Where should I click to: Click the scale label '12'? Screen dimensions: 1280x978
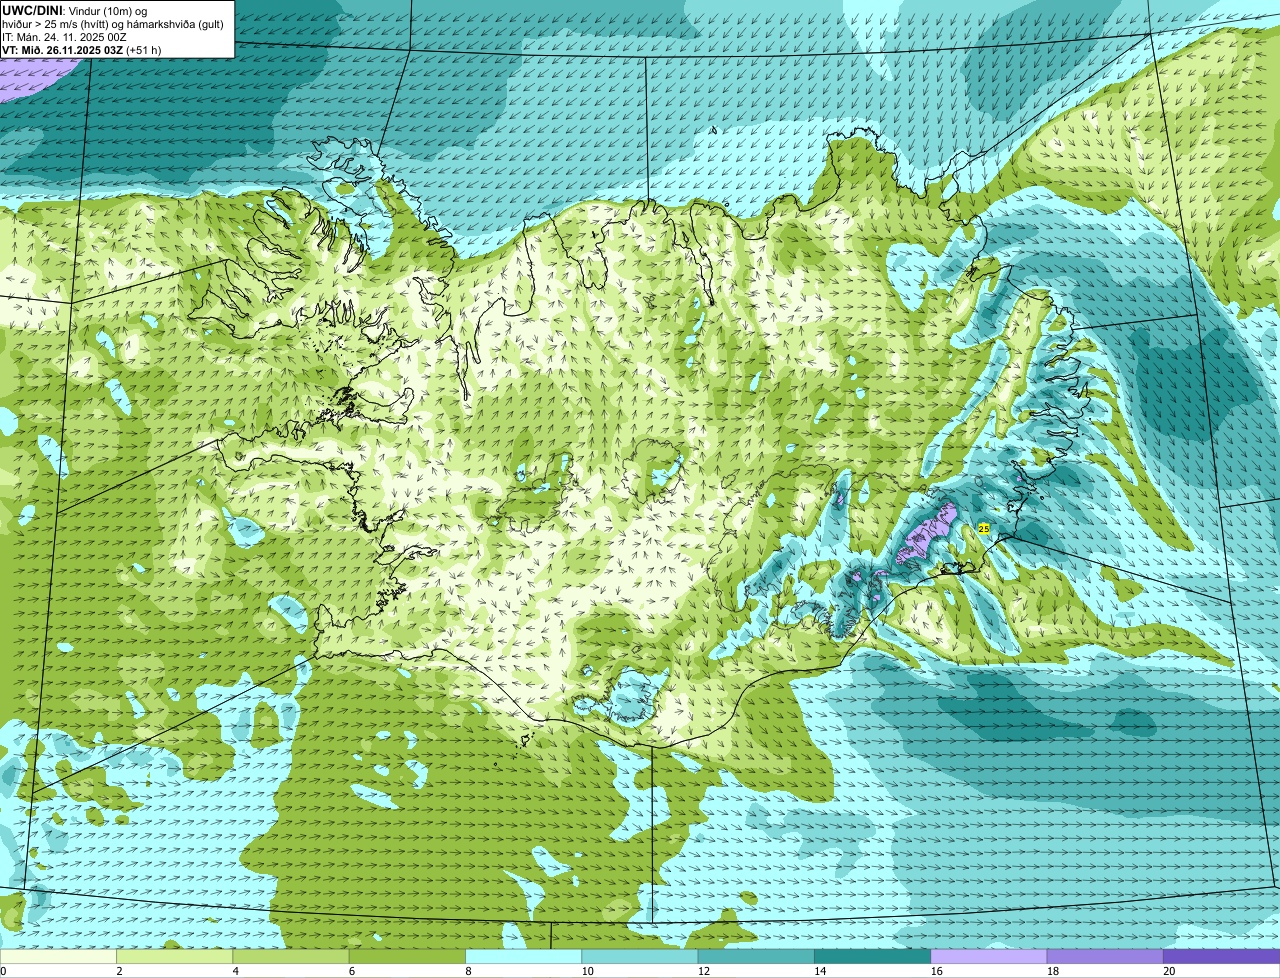pyautogui.click(x=703, y=971)
